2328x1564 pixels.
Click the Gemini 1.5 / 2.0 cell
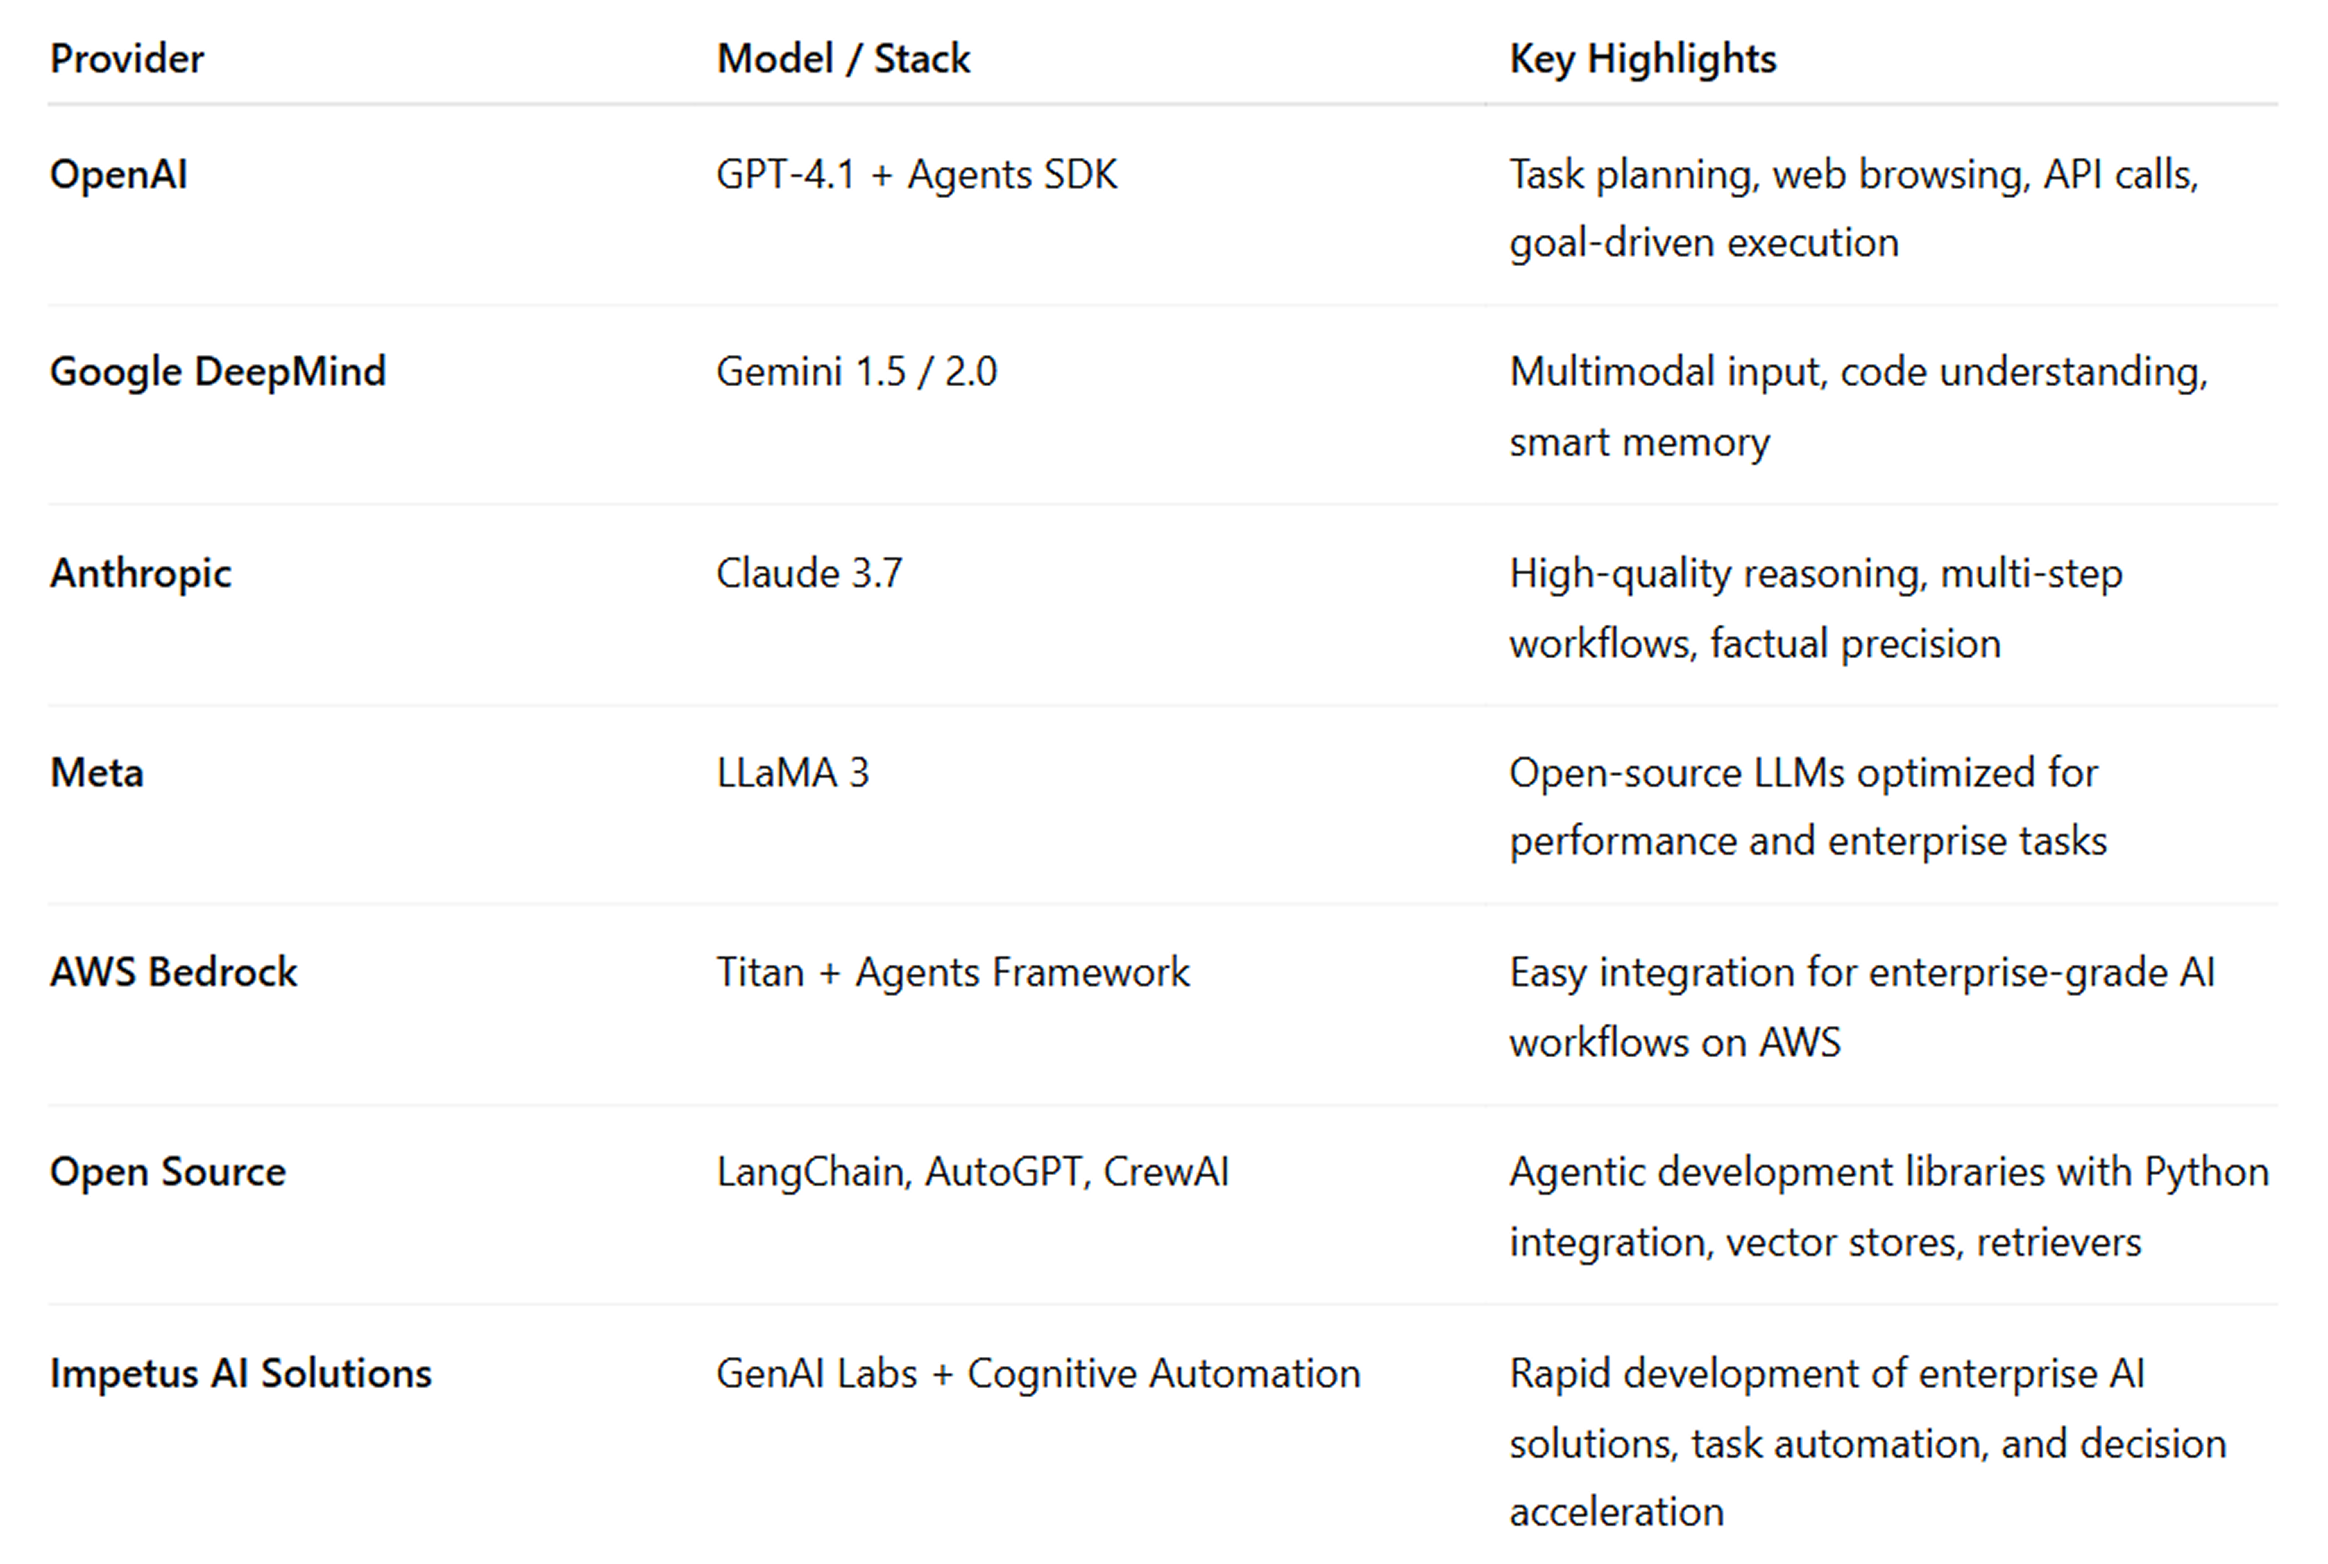856,372
